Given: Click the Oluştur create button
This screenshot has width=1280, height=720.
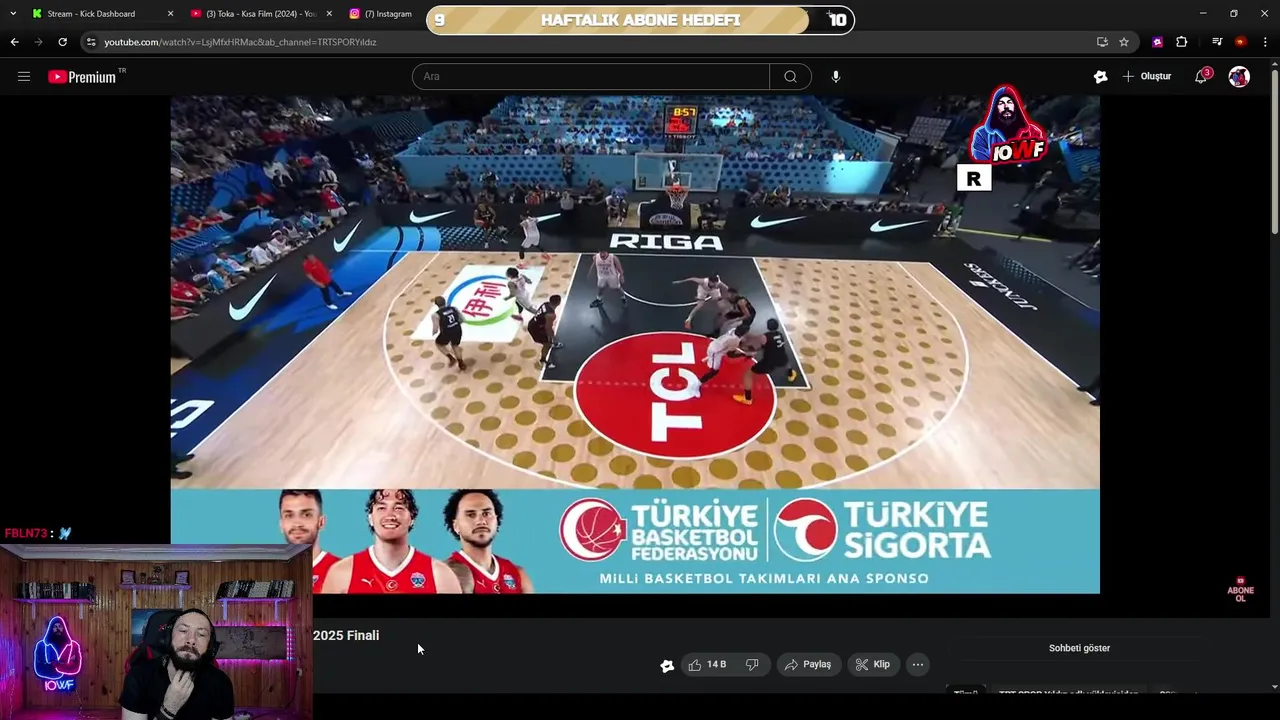Looking at the screenshot, I should point(1147,77).
